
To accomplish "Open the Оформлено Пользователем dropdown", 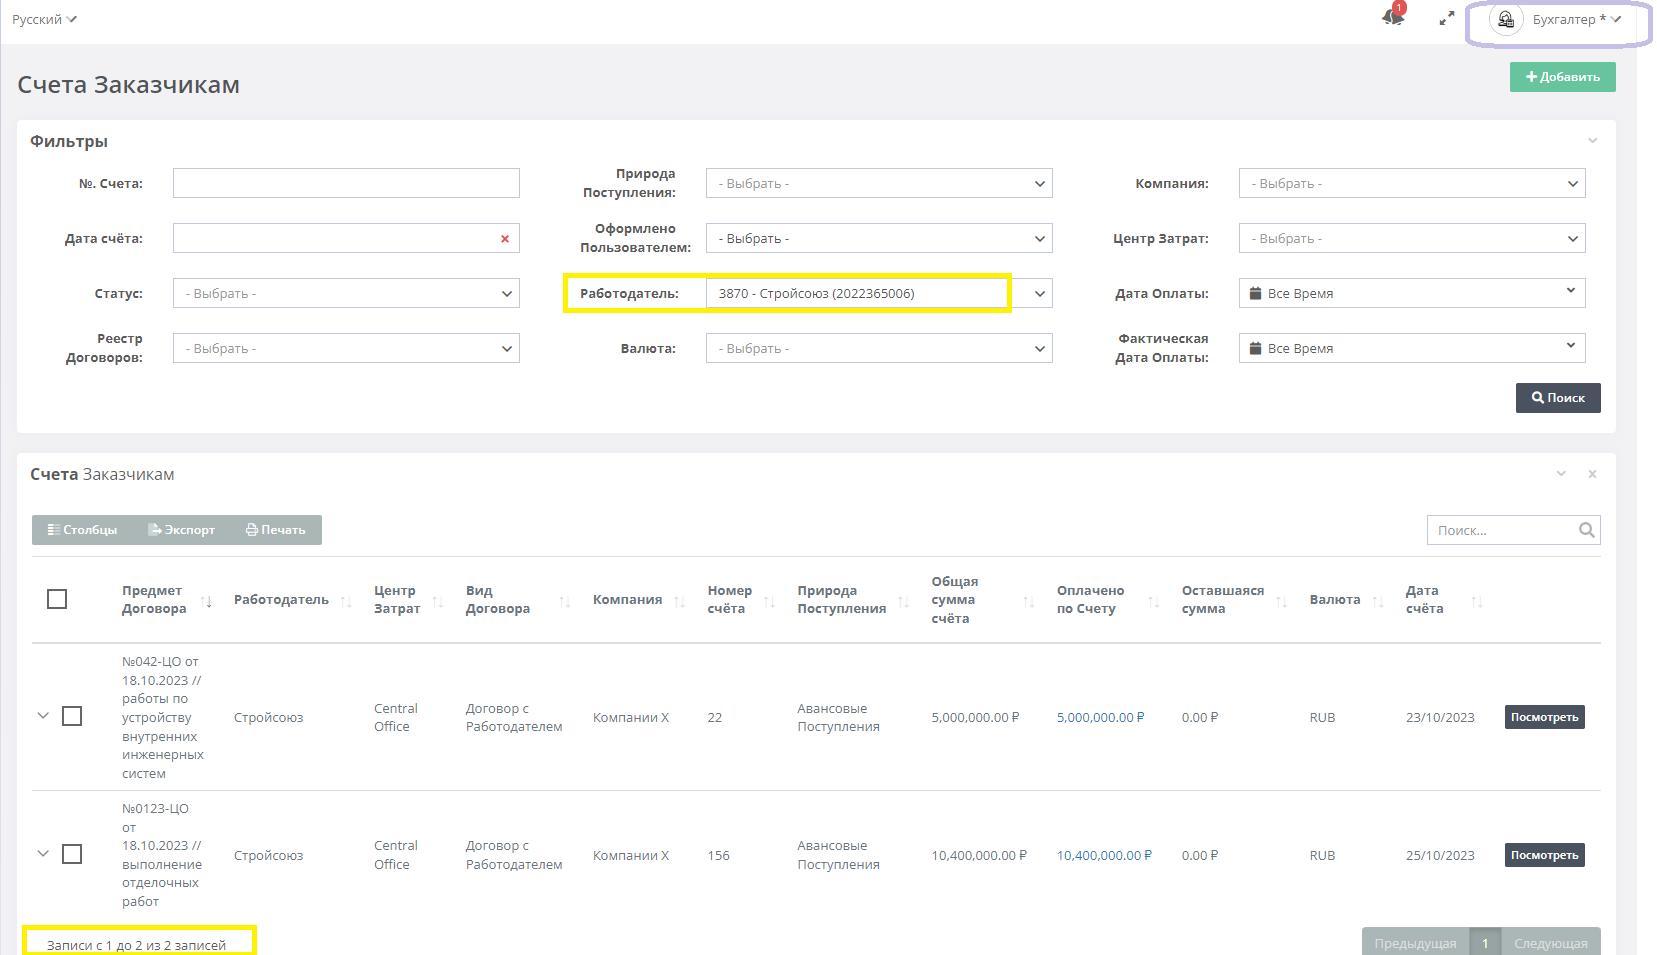I will pyautogui.click(x=879, y=238).
